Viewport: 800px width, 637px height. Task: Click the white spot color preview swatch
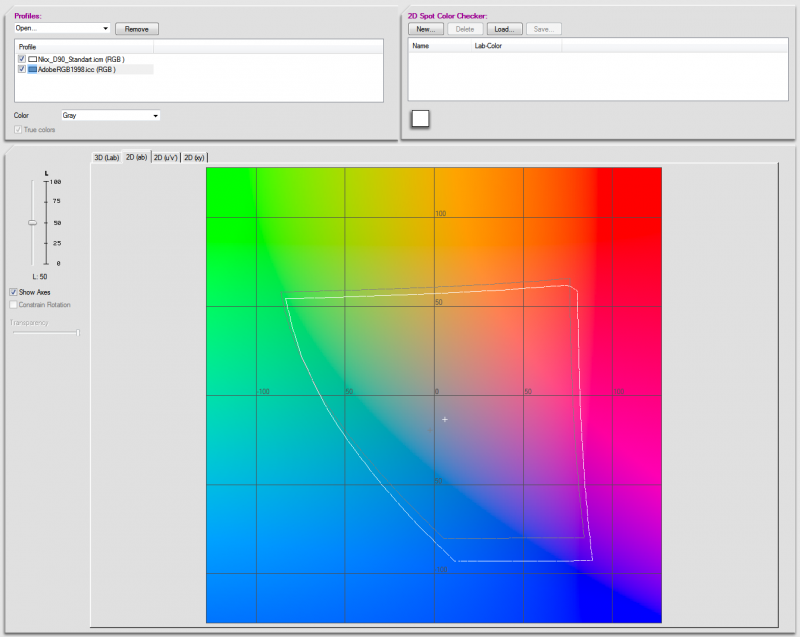[420, 119]
